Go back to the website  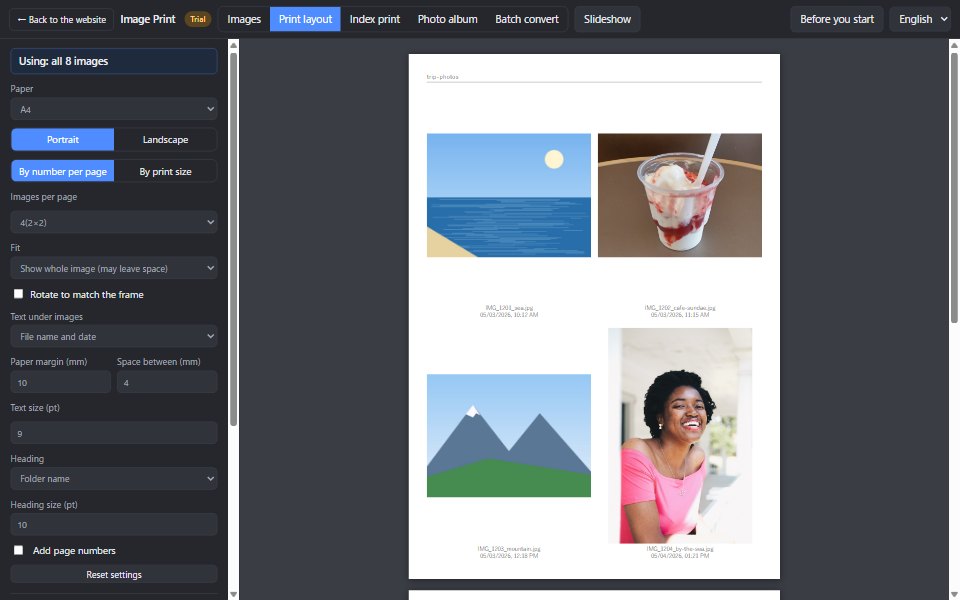point(61,20)
